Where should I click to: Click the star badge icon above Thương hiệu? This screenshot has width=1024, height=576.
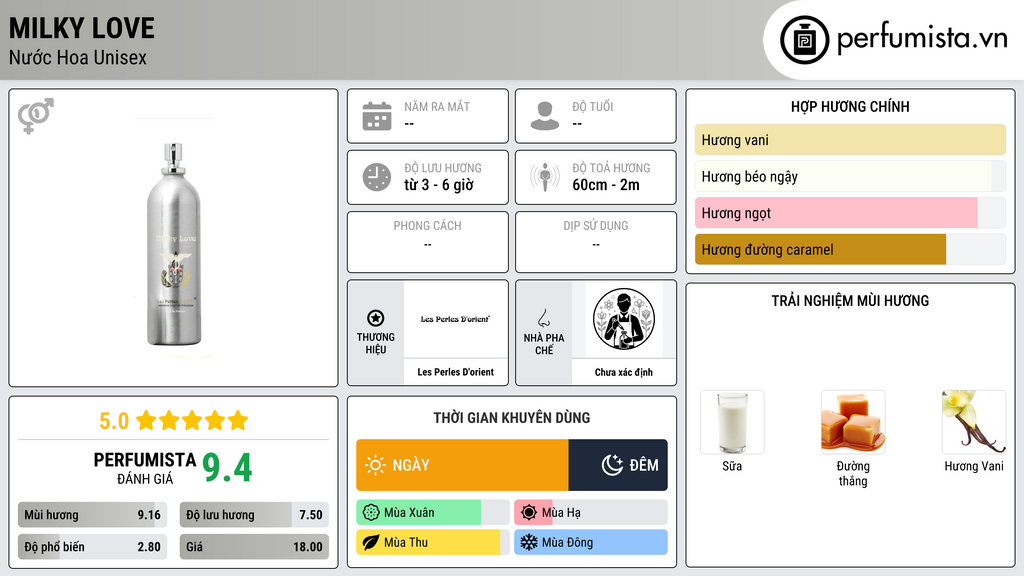coord(376,318)
